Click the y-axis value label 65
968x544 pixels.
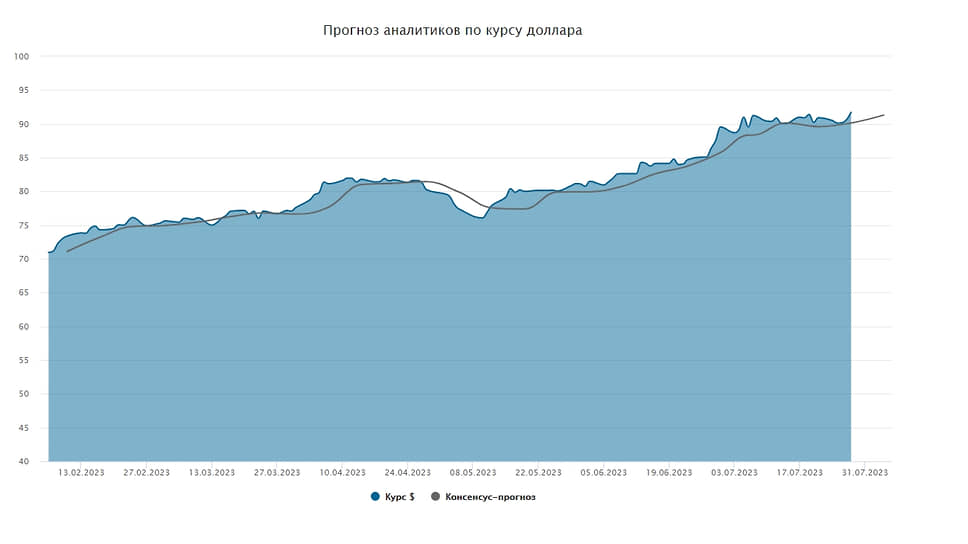(x=23, y=293)
